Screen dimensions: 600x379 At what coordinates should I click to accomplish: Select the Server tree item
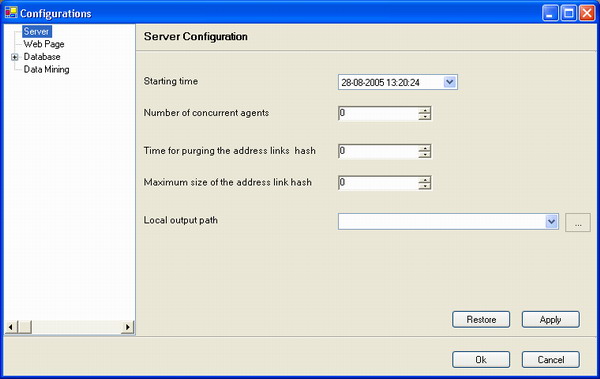click(x=36, y=31)
